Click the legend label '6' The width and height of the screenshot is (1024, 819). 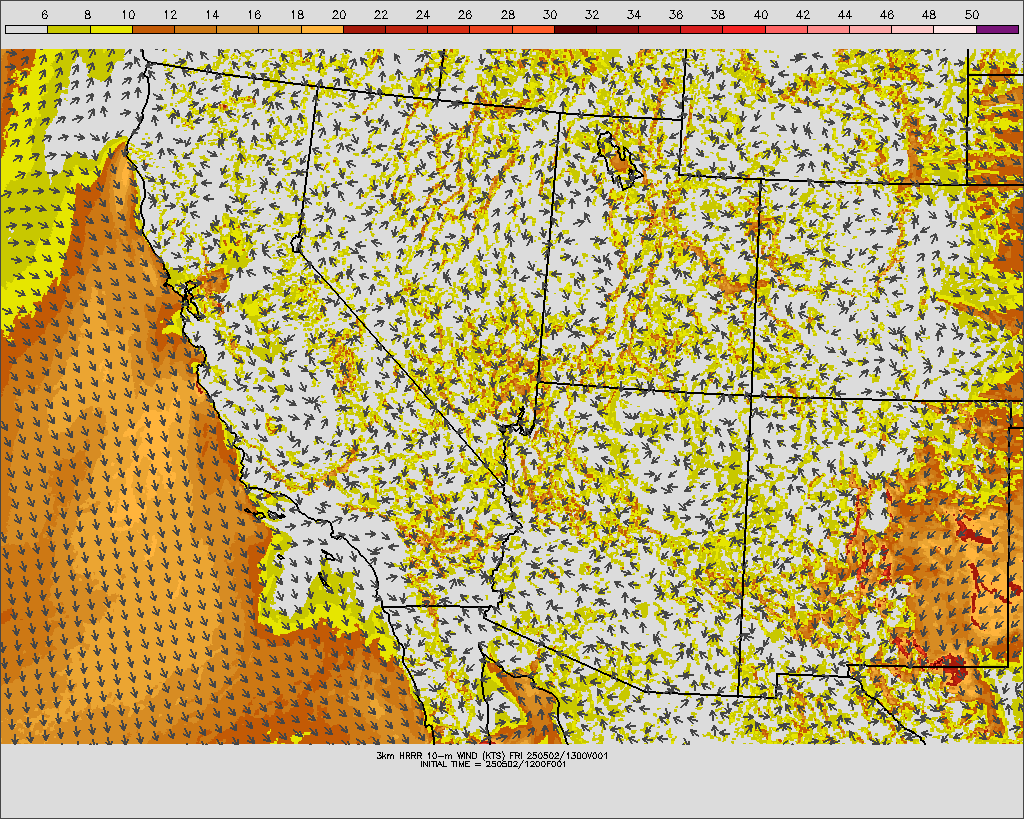(44, 14)
